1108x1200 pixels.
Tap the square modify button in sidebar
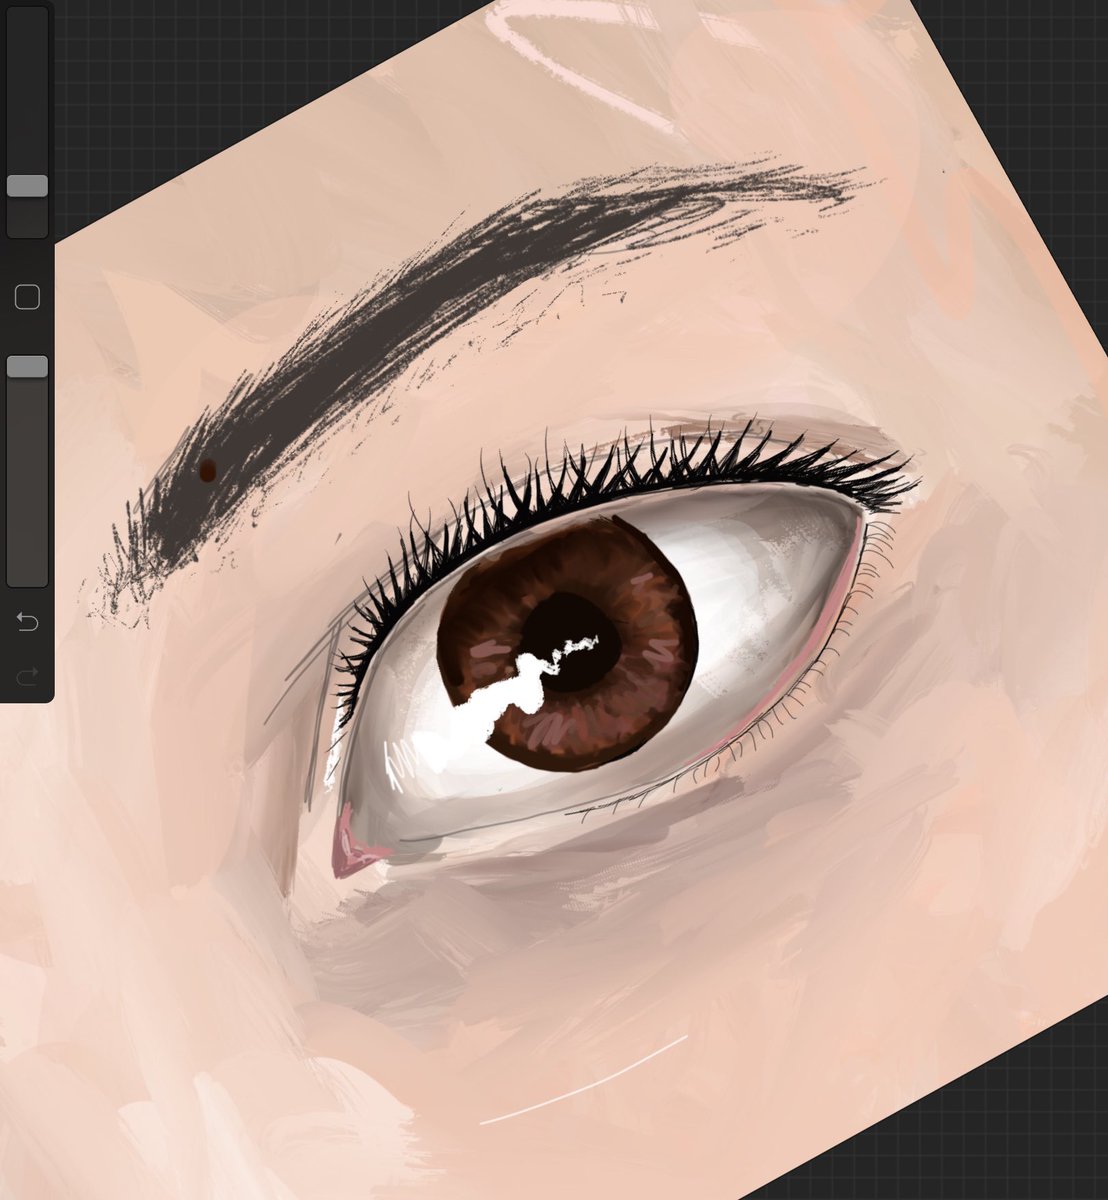point(27,297)
